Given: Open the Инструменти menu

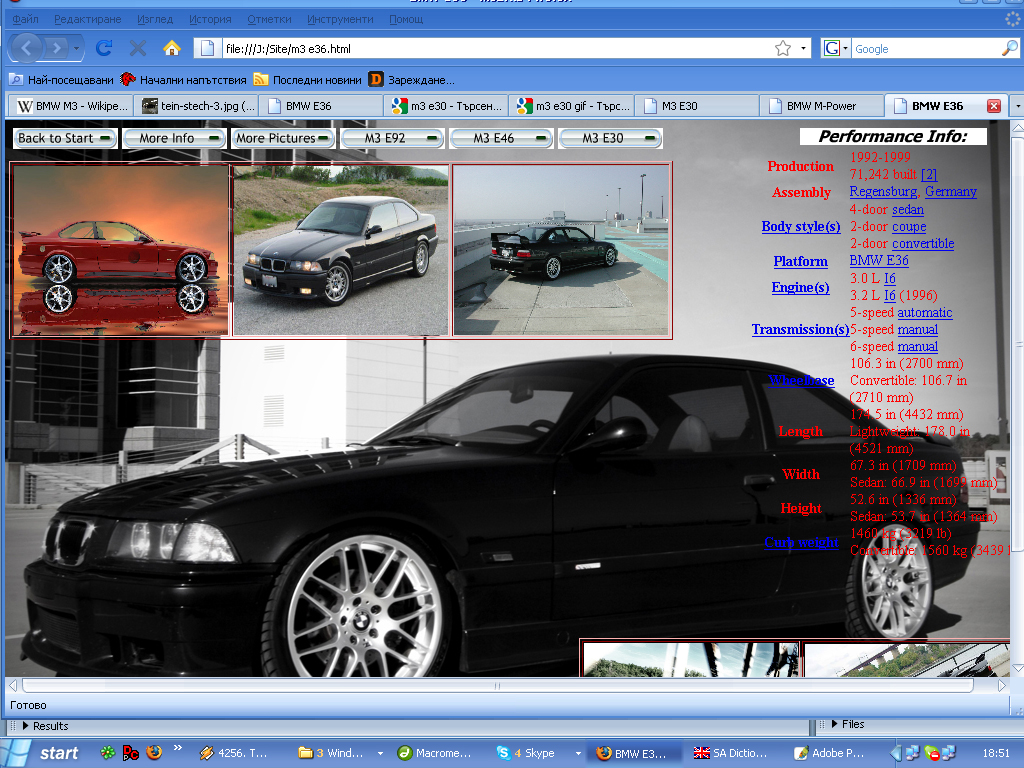Looking at the screenshot, I should [340, 19].
